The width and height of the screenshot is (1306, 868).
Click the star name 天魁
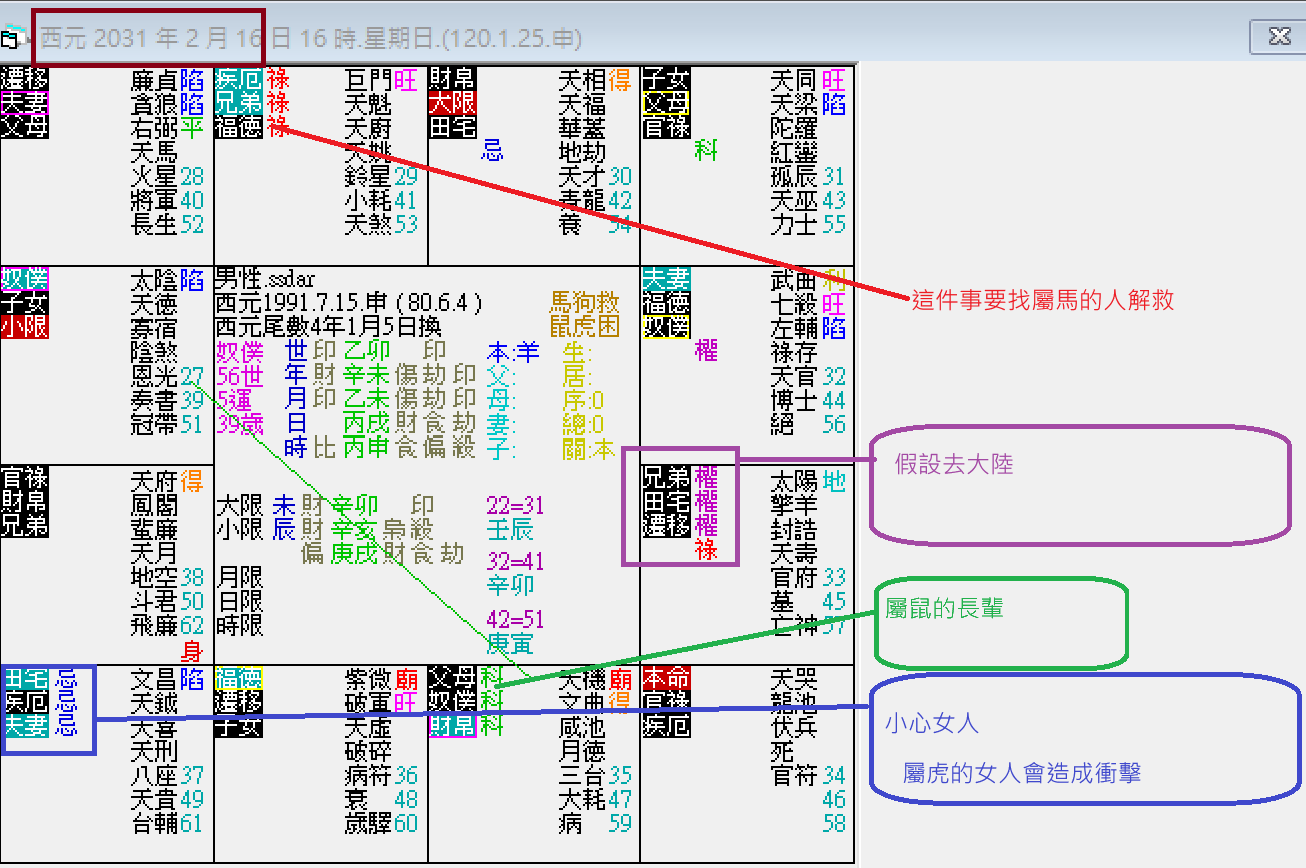(368, 104)
